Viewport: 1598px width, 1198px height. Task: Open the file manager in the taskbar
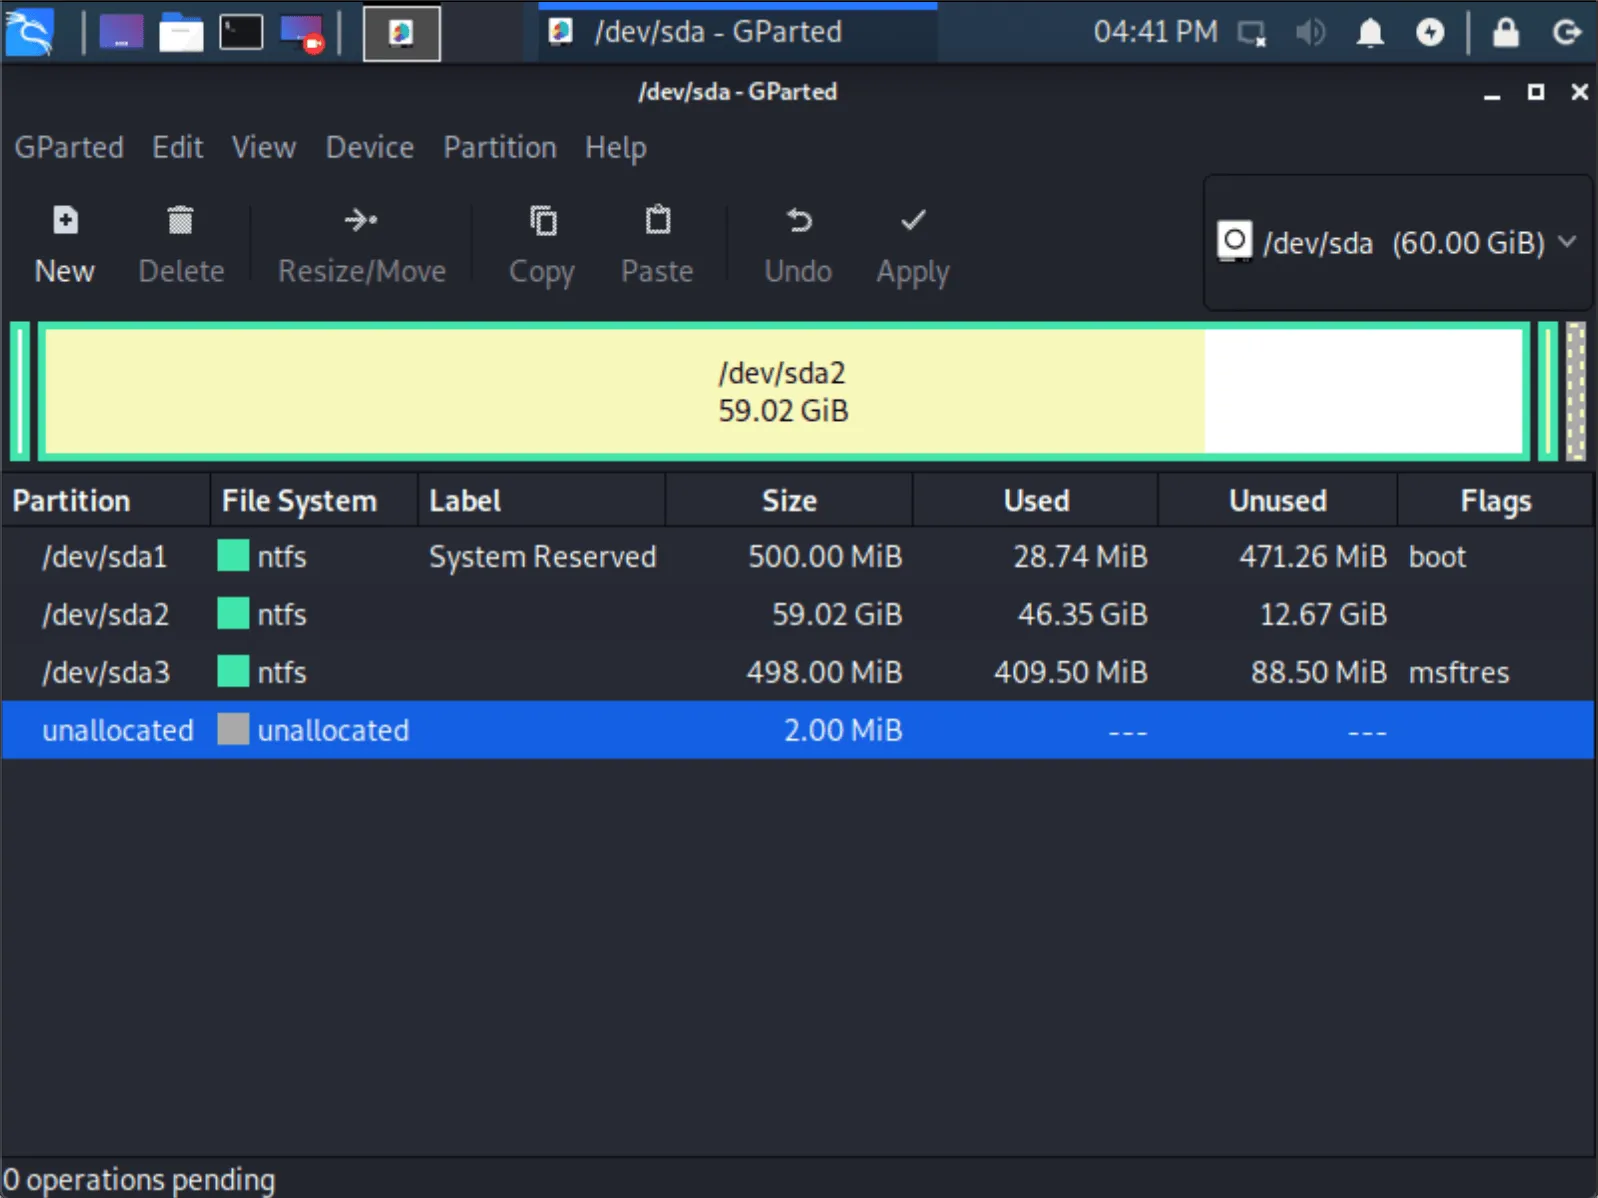[181, 33]
